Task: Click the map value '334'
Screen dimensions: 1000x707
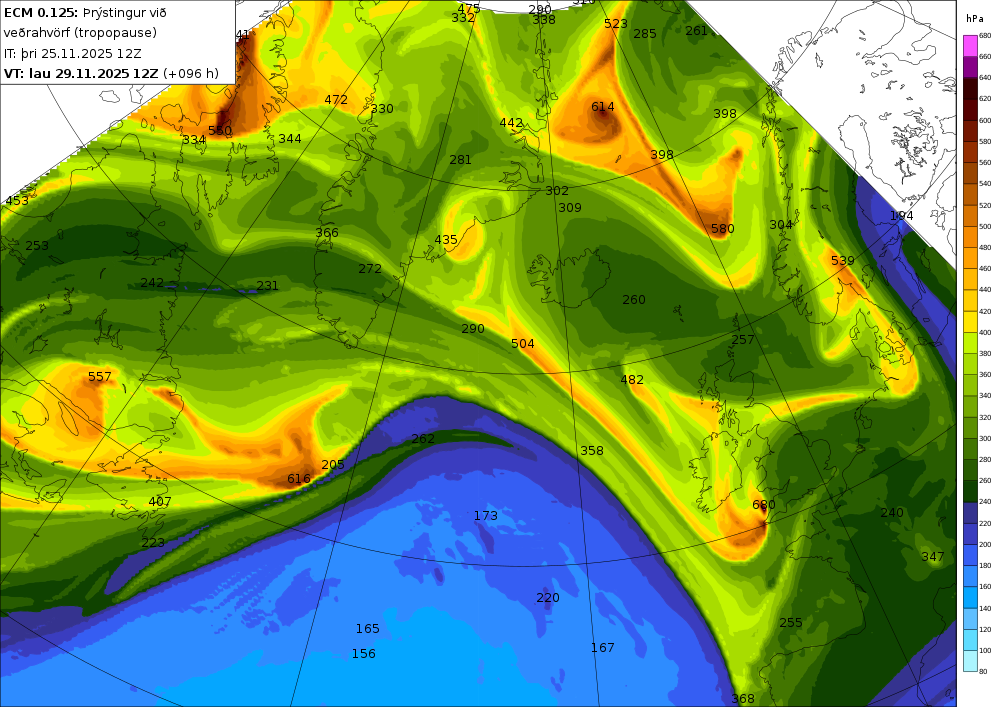Action: 194,140
